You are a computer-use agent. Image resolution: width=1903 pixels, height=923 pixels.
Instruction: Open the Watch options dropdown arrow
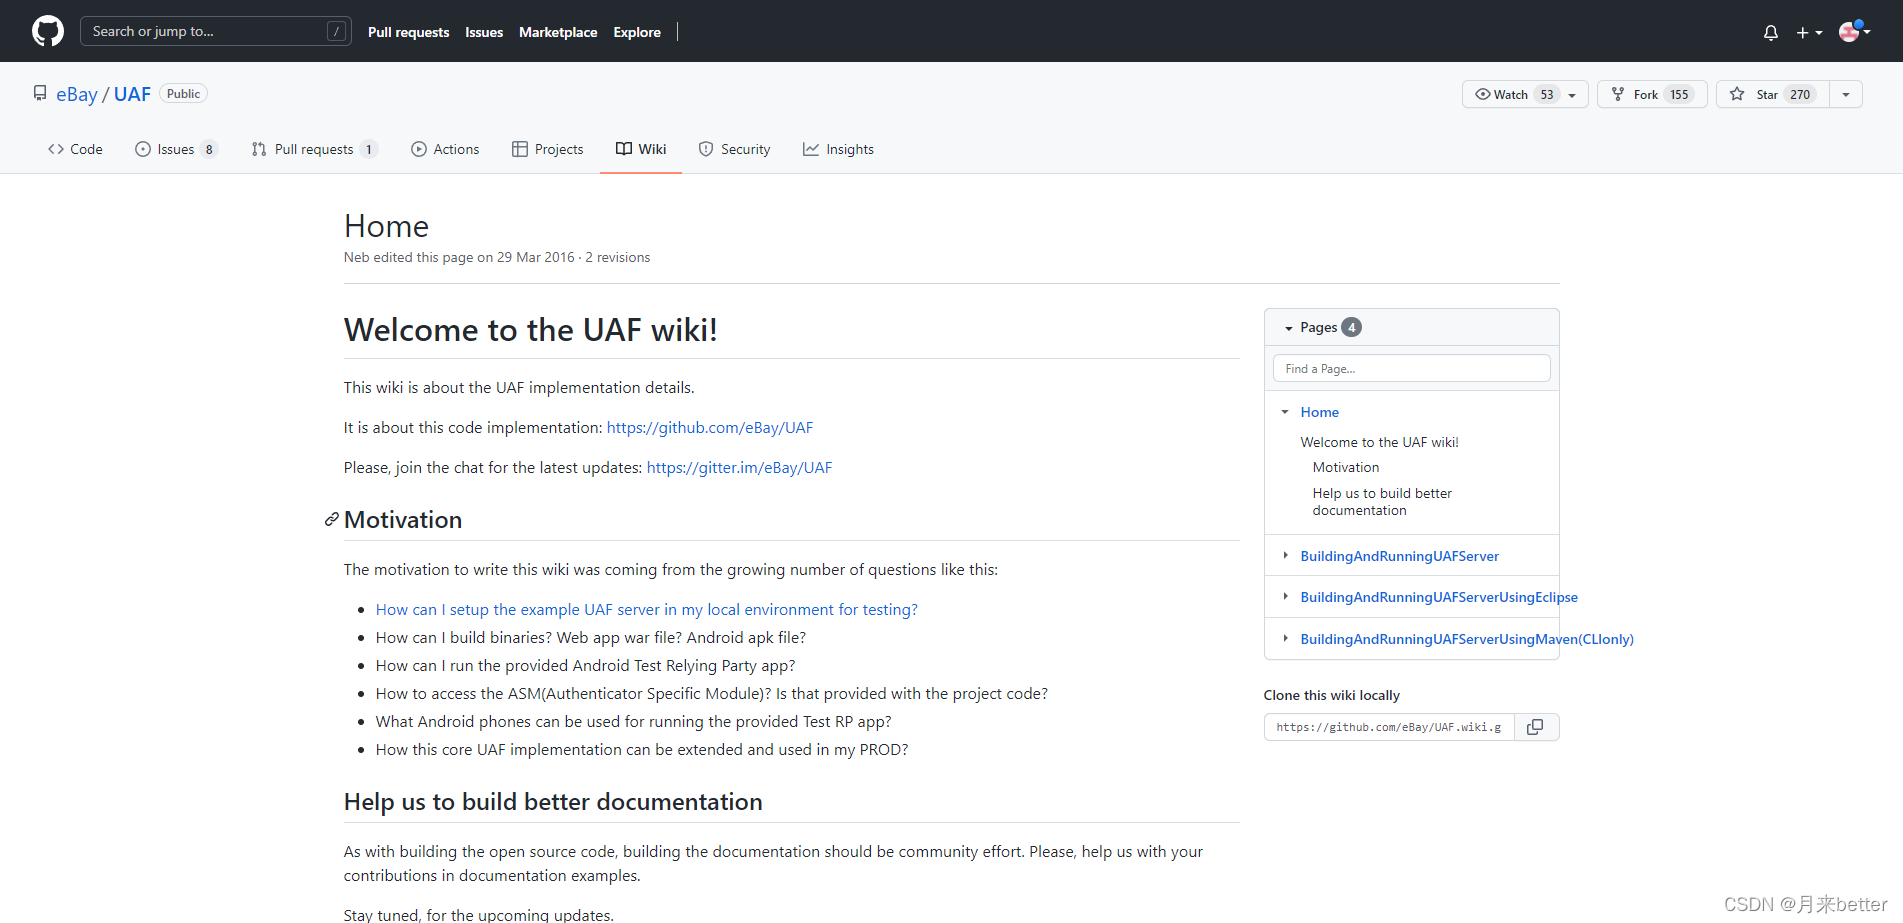coord(1573,95)
